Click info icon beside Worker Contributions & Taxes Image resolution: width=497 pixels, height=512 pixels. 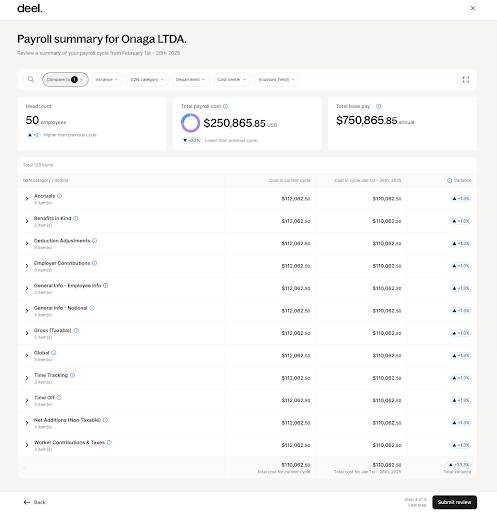coord(109,442)
